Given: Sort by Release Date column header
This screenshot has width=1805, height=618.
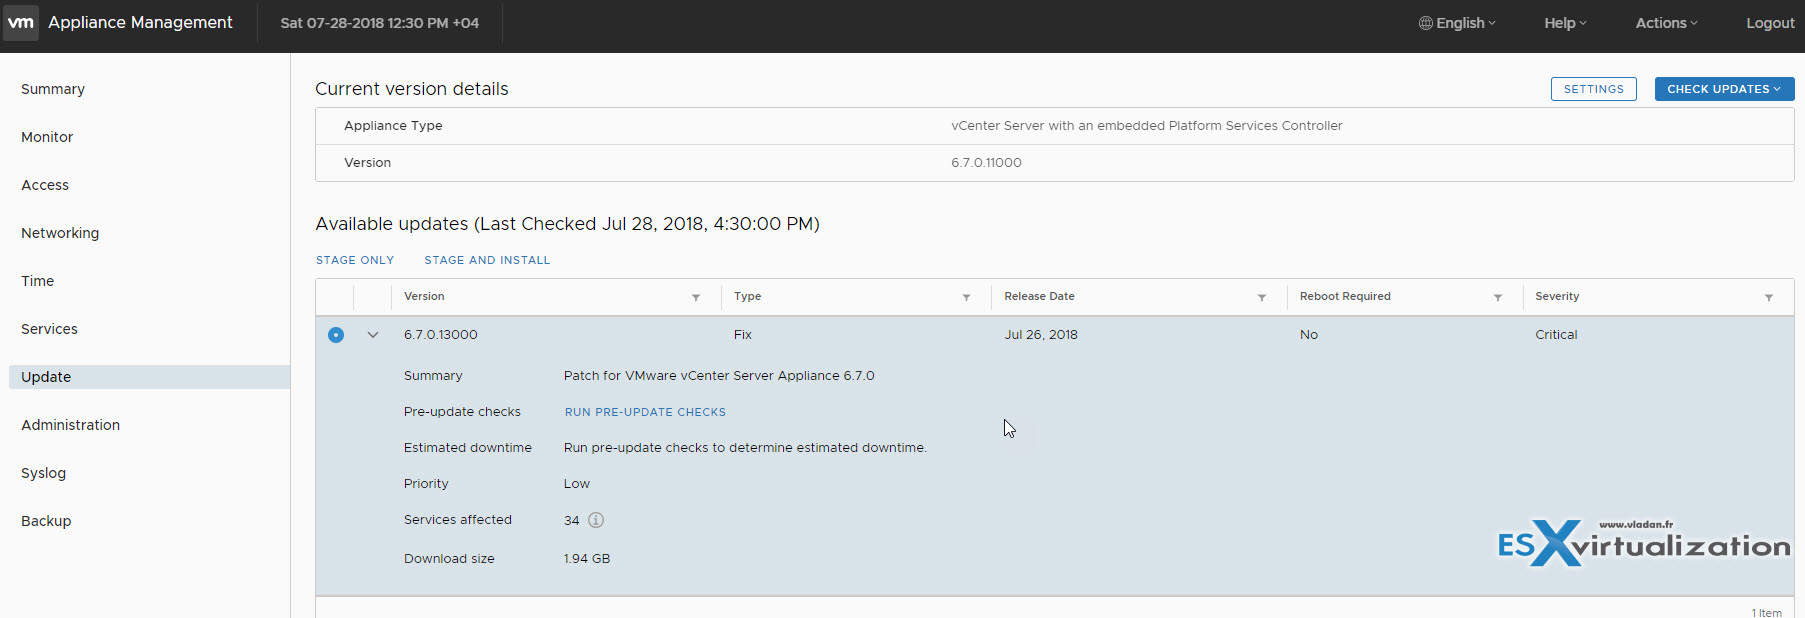Looking at the screenshot, I should (x=1039, y=297).
